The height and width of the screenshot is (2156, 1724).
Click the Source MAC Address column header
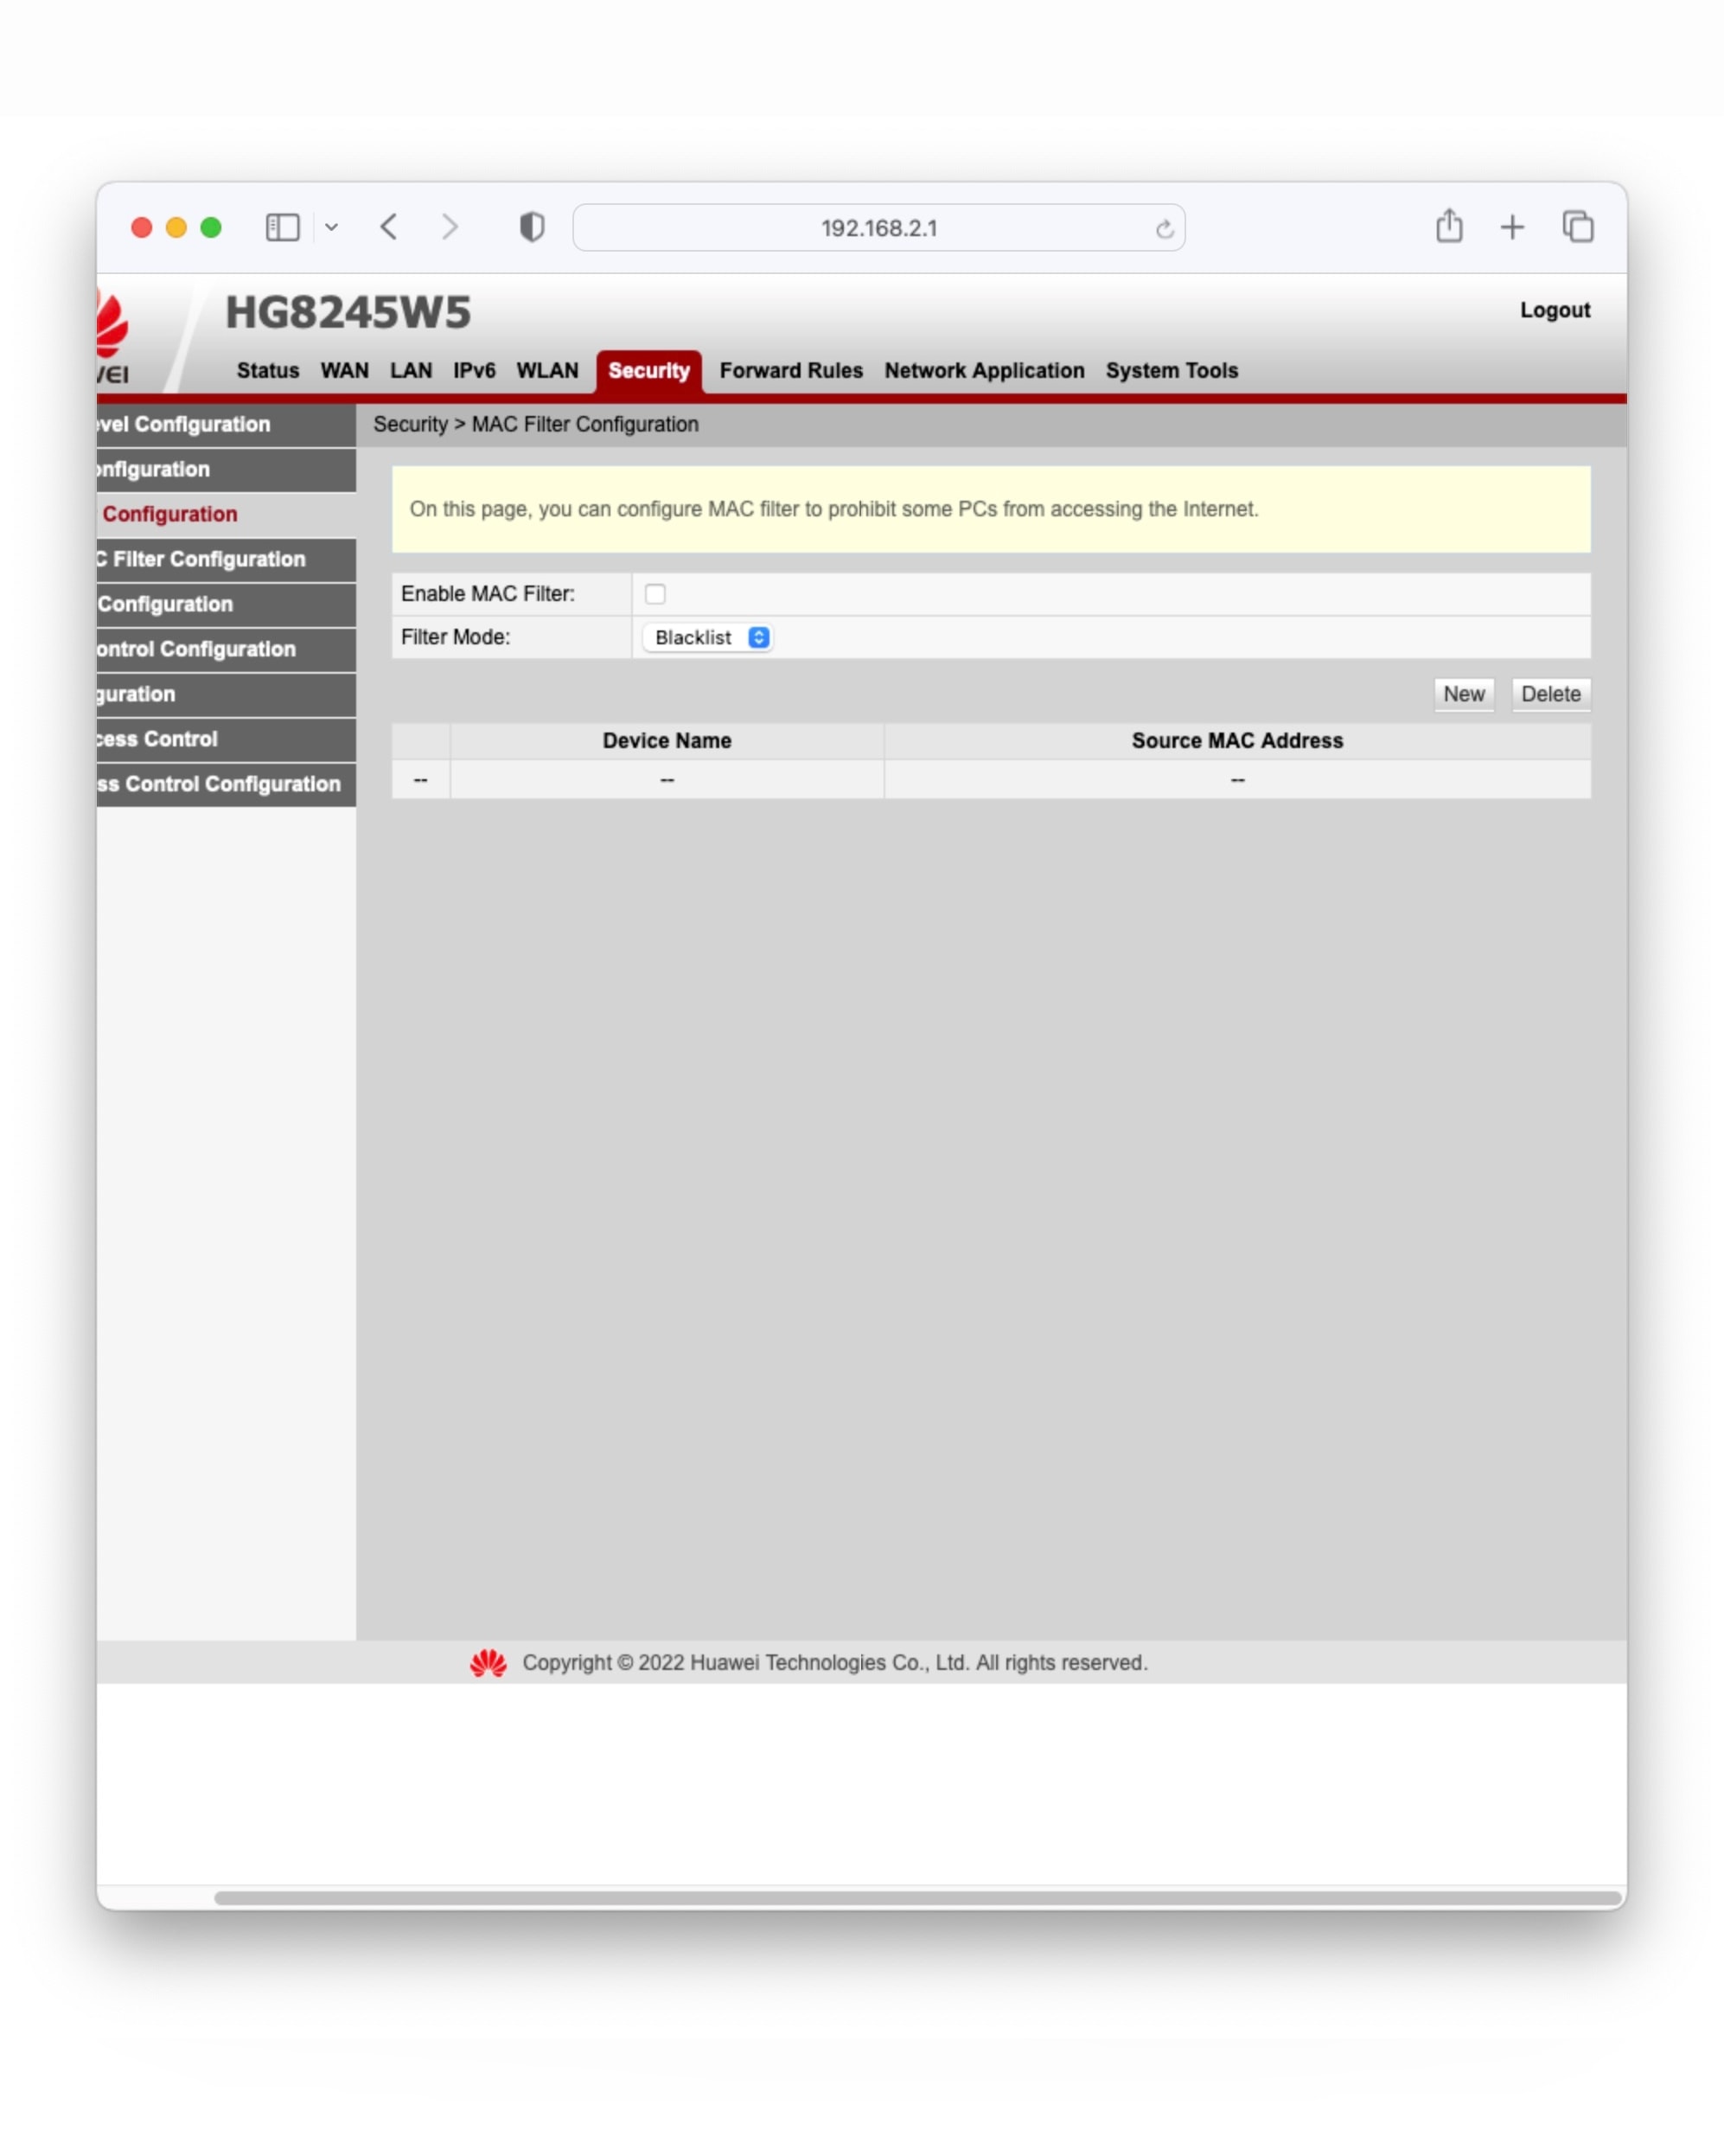coord(1237,741)
